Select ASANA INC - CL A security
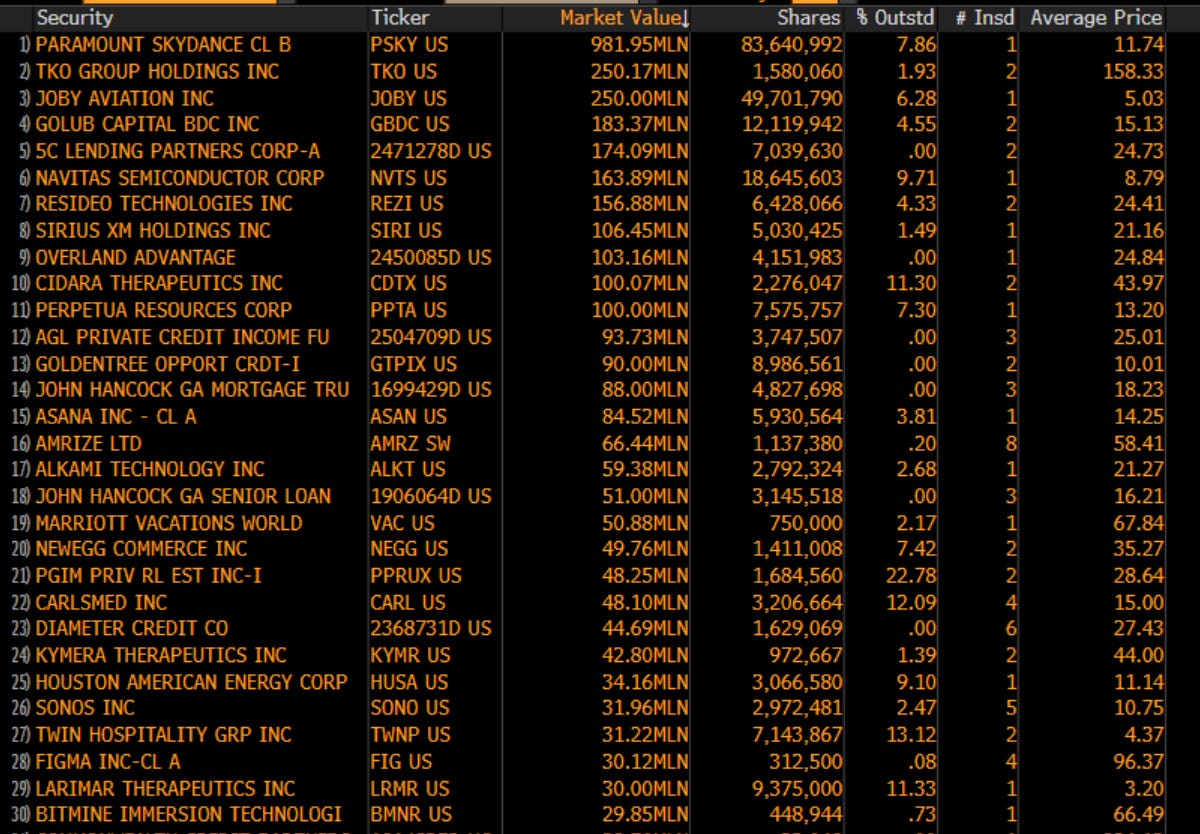This screenshot has height=834, width=1200. click(116, 417)
